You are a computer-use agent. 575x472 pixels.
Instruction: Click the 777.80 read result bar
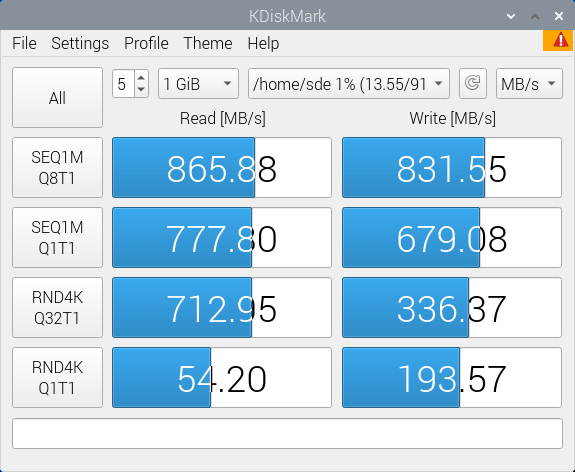[x=222, y=238]
